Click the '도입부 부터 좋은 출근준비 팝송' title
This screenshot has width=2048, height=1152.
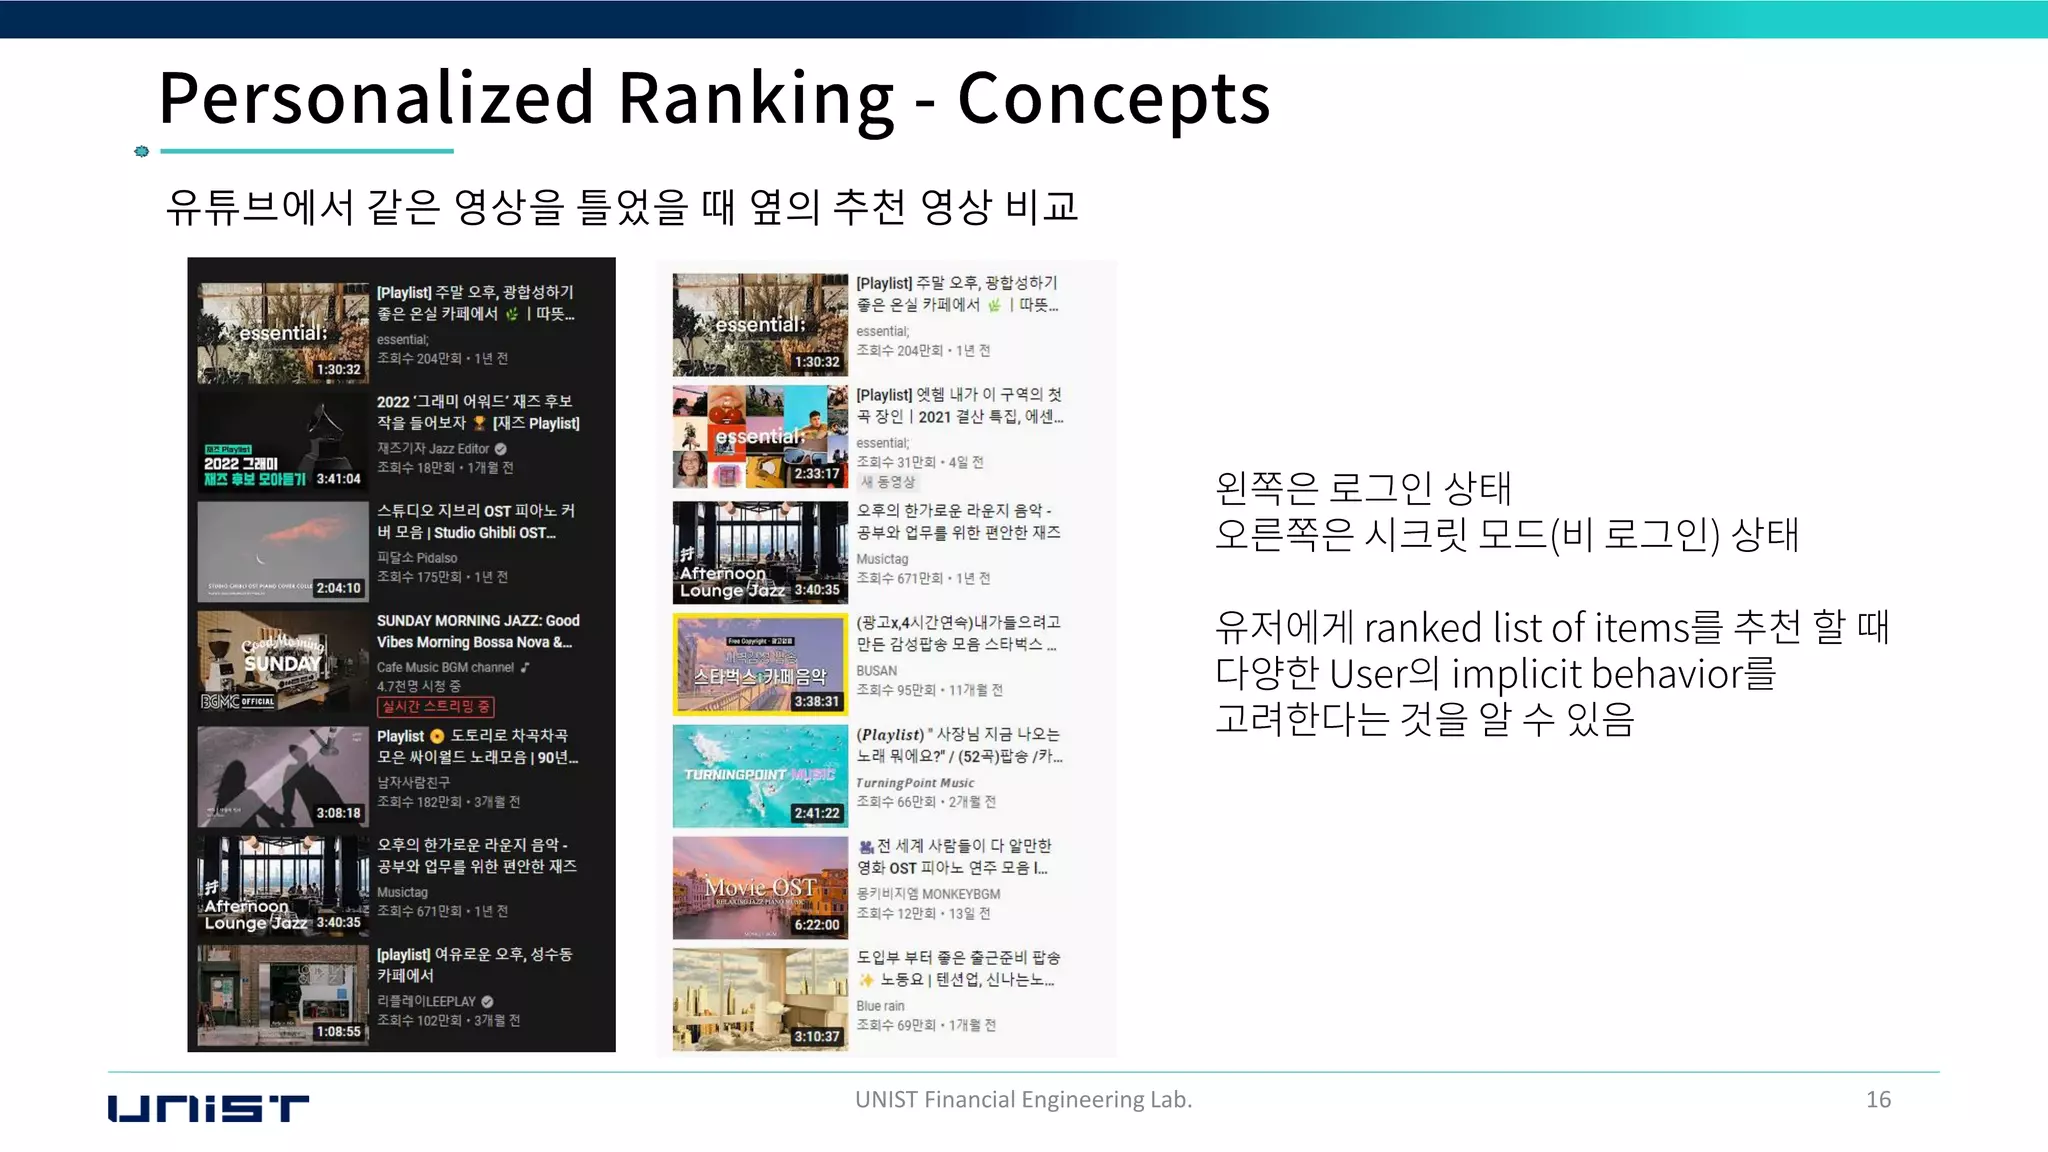(958, 968)
